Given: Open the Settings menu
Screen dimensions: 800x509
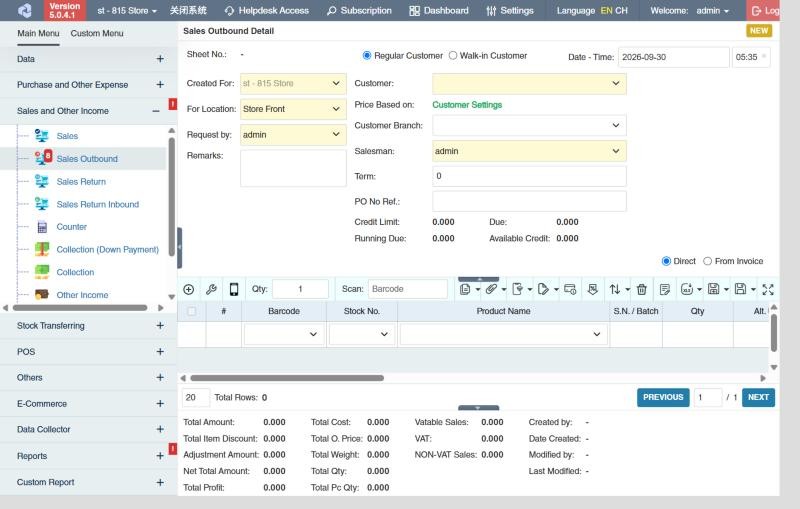Looking at the screenshot, I should 510,11.
